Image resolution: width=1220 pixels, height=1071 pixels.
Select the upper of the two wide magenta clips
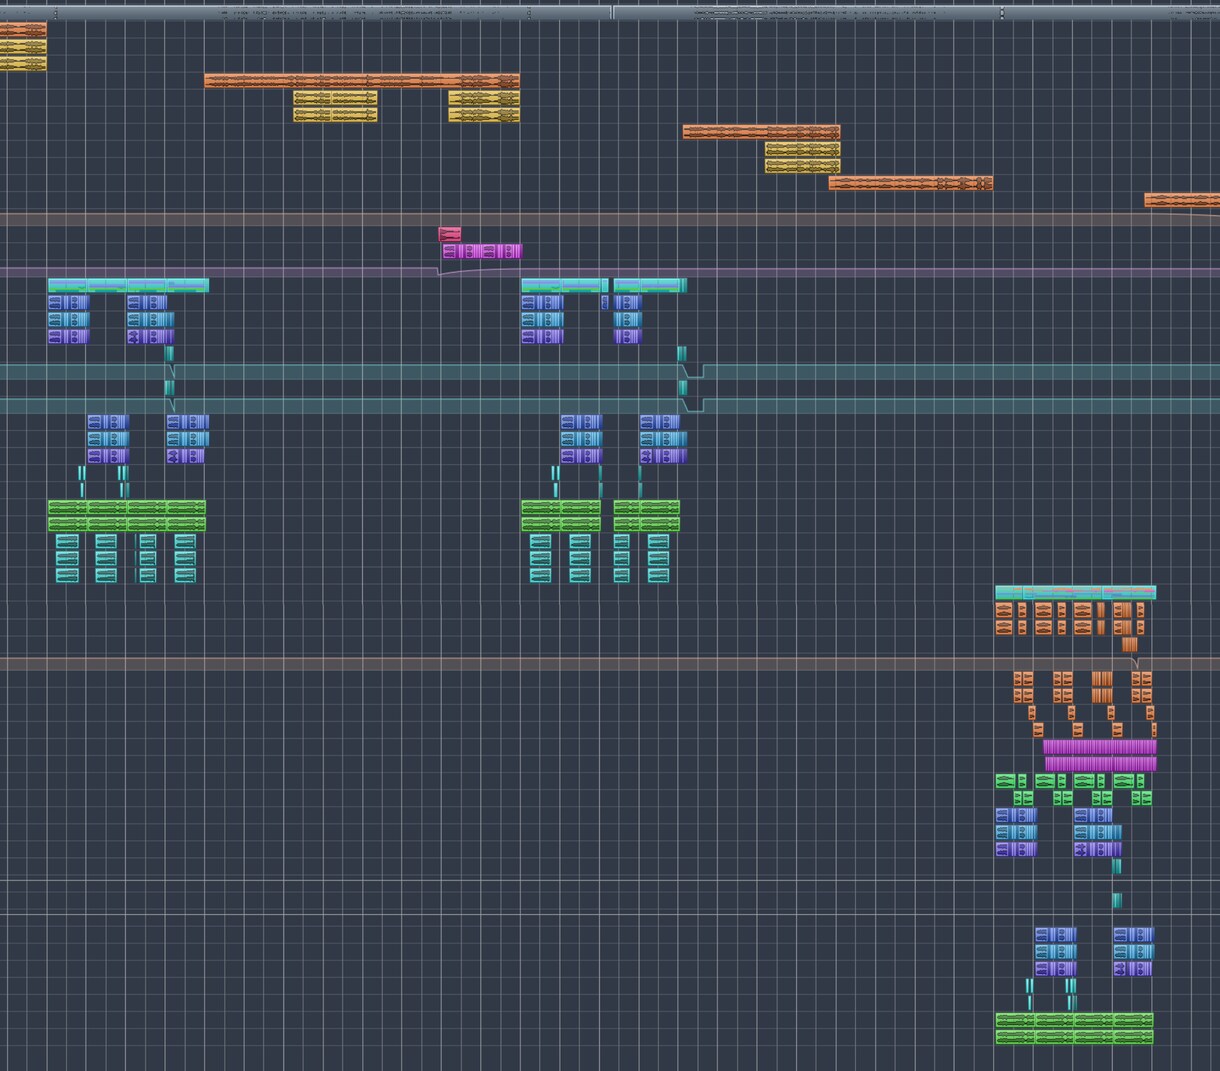click(1100, 747)
